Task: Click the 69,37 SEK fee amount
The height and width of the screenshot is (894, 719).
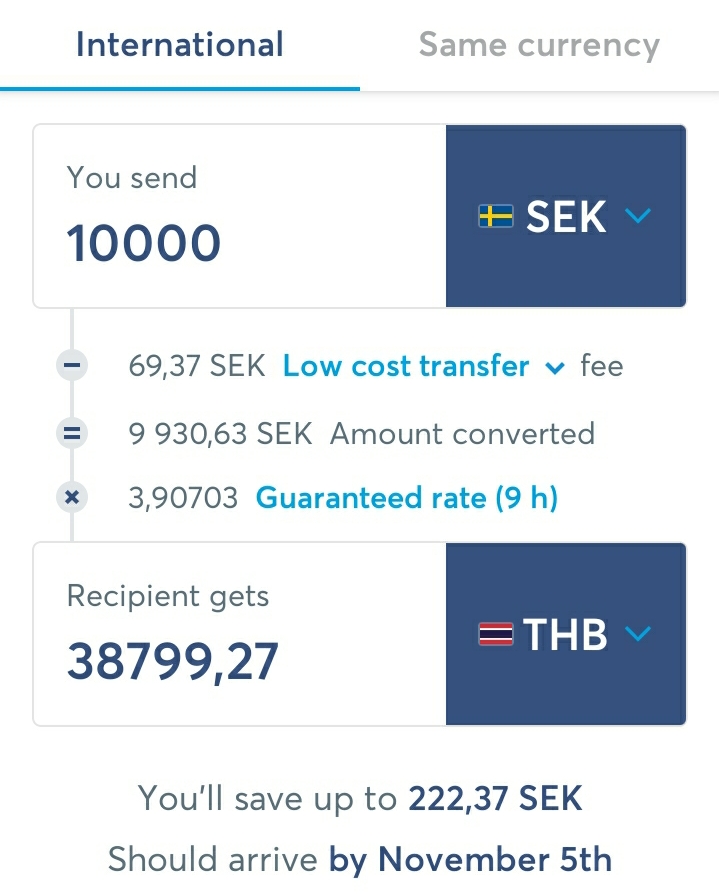Action: click(x=197, y=366)
